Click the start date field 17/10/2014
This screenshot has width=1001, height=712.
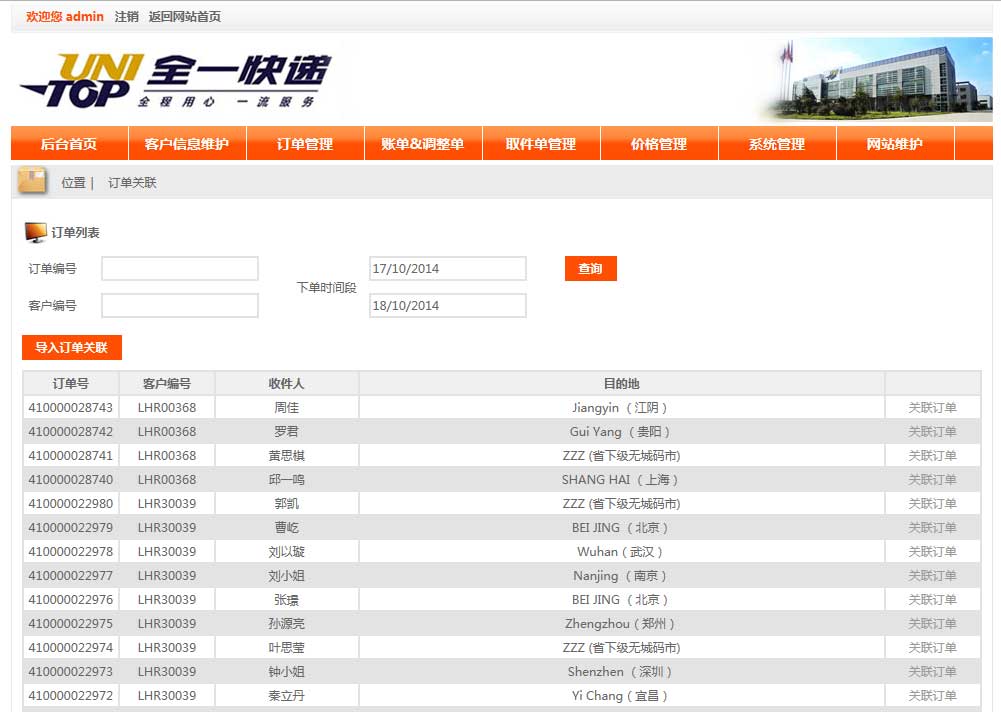coord(447,268)
